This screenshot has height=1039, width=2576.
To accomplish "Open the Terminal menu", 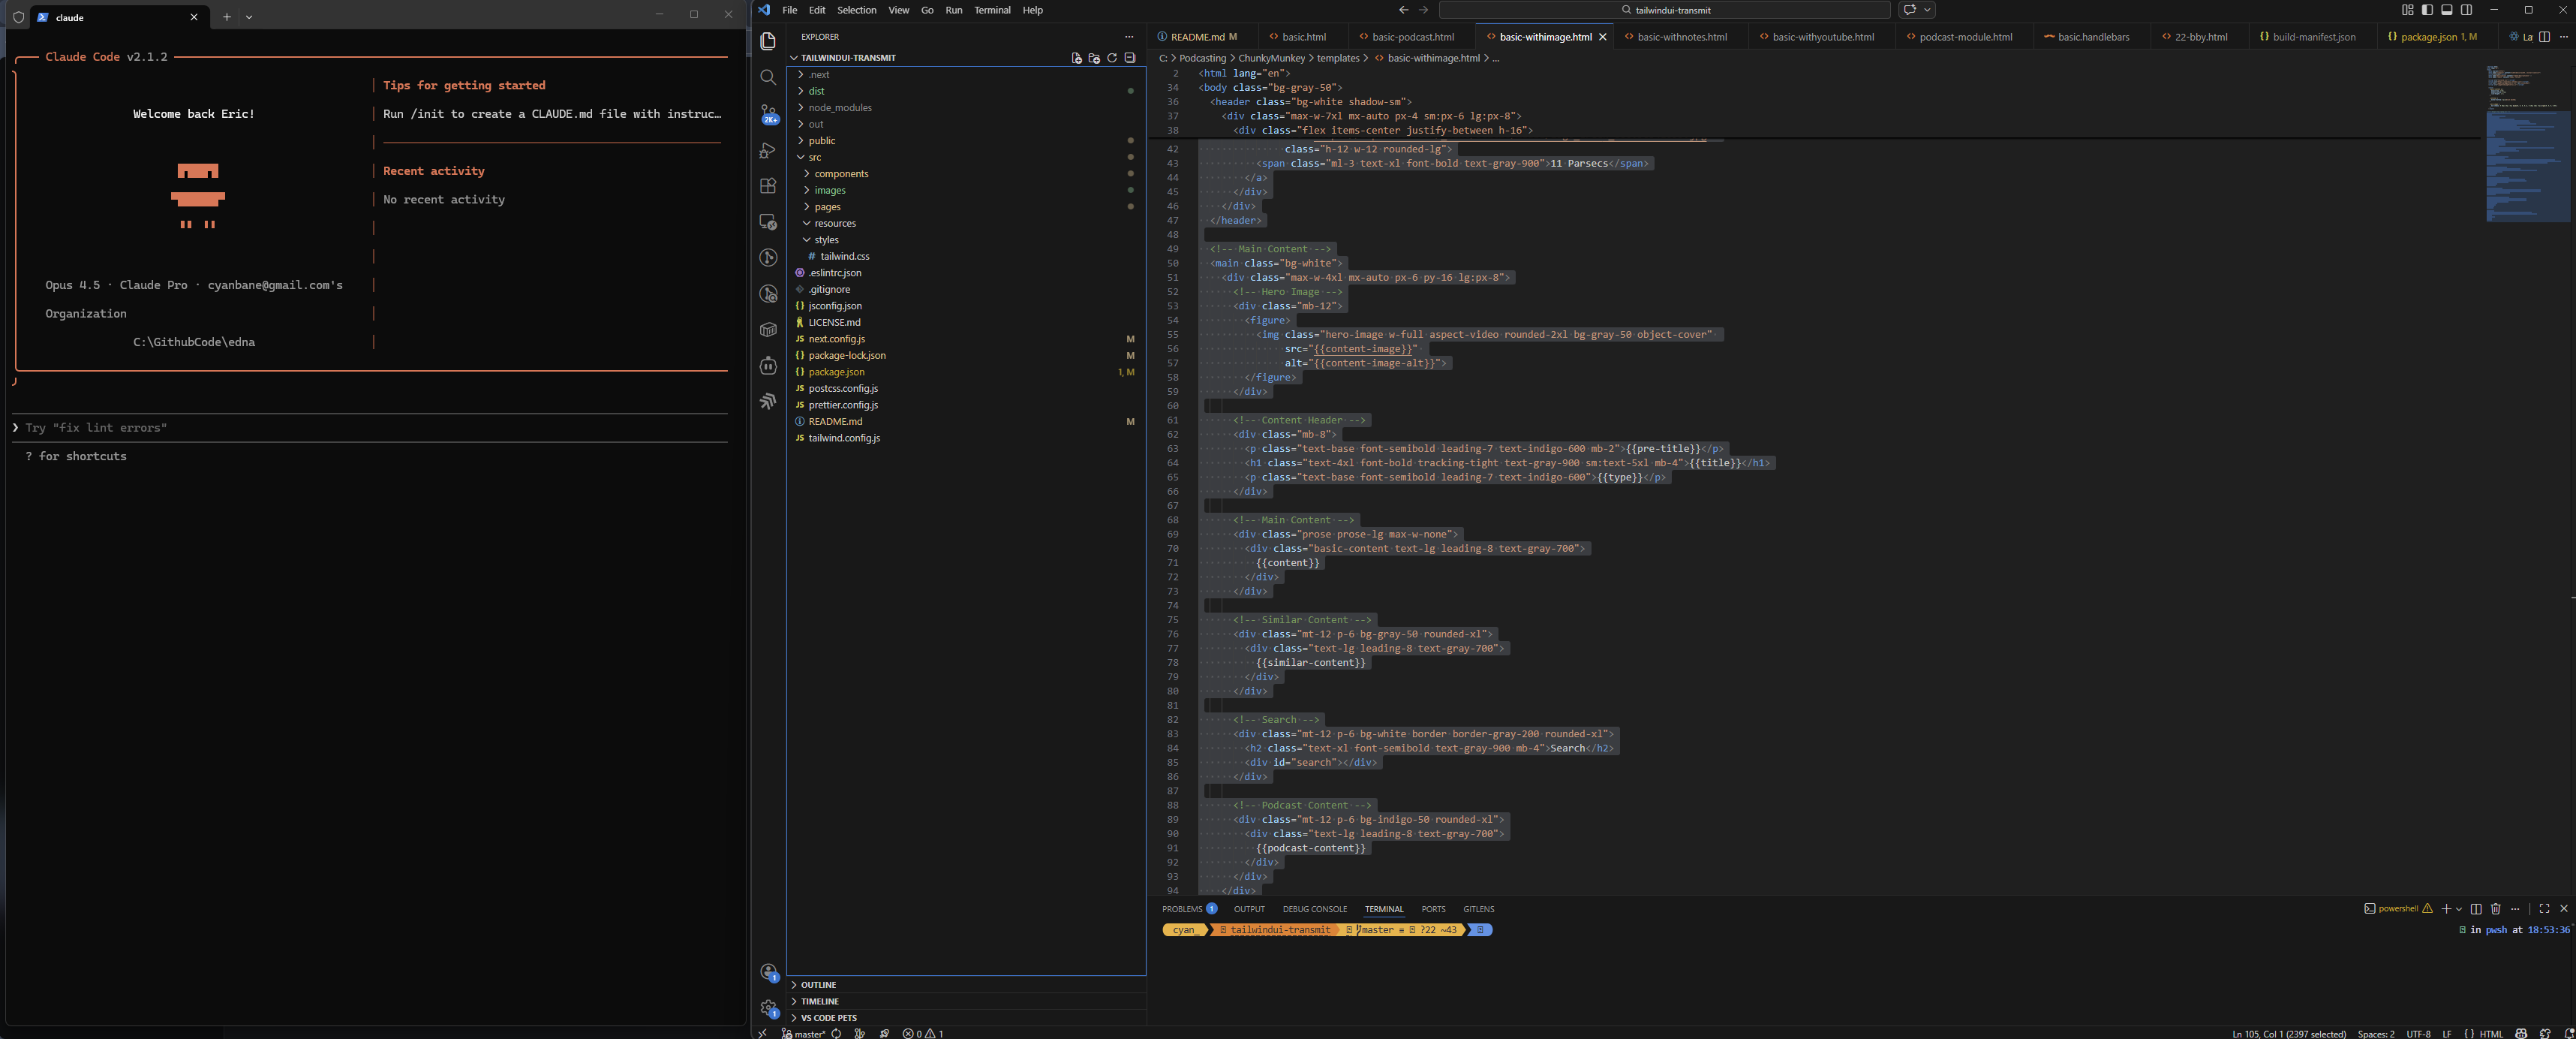I will point(992,10).
